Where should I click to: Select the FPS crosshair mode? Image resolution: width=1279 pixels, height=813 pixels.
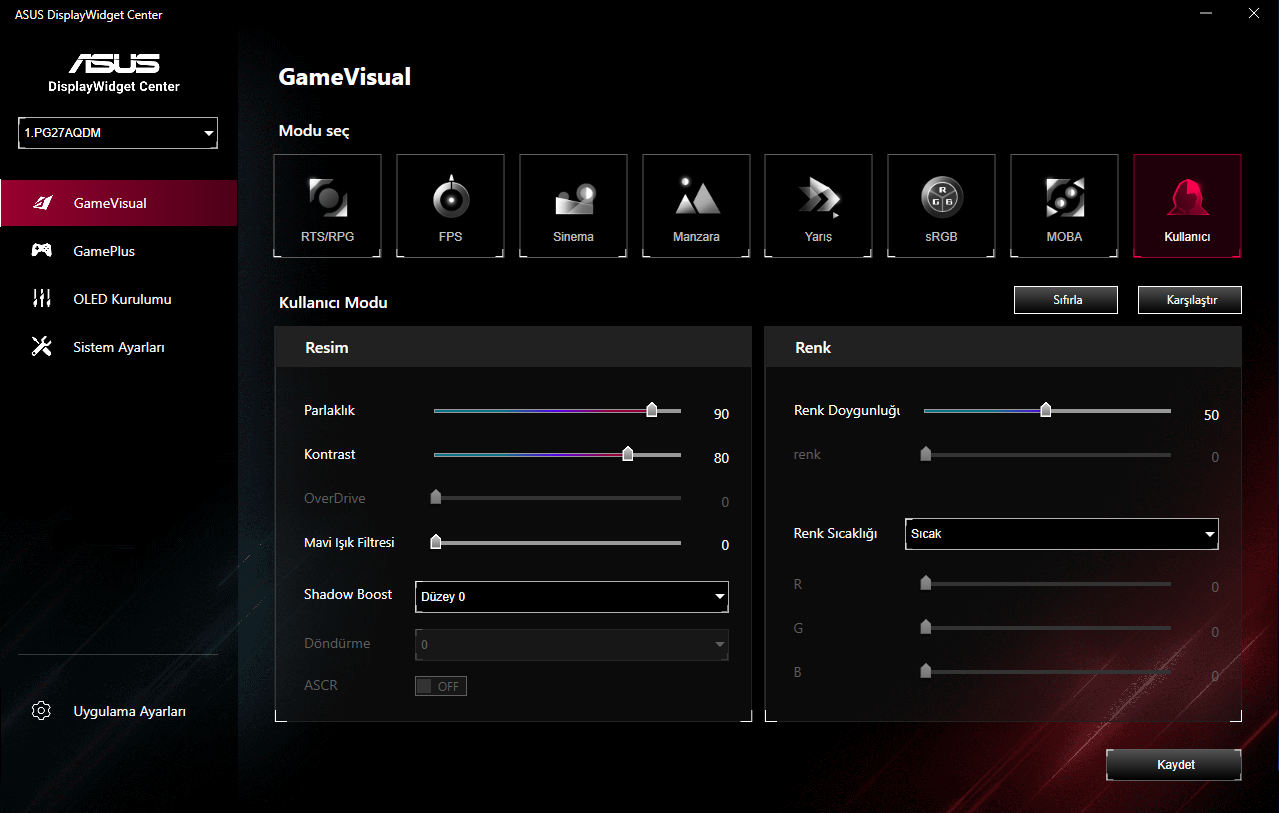point(451,206)
